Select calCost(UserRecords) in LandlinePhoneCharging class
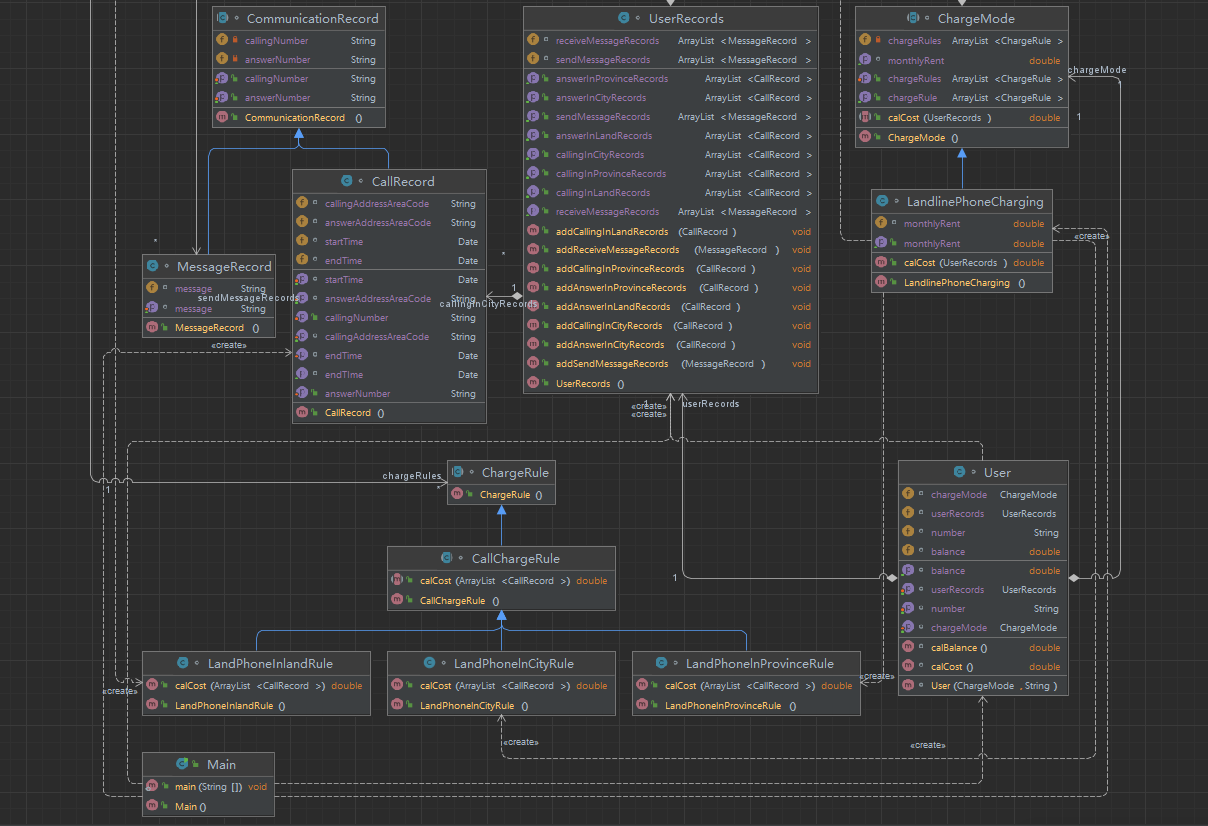1208x826 pixels. 962,263
